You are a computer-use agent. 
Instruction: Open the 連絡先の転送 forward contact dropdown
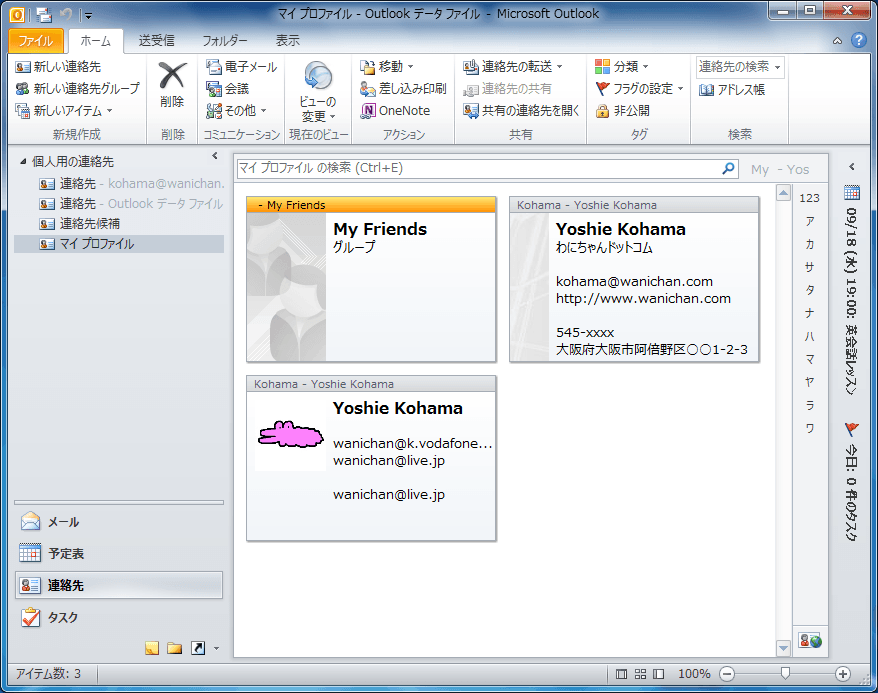[512, 67]
